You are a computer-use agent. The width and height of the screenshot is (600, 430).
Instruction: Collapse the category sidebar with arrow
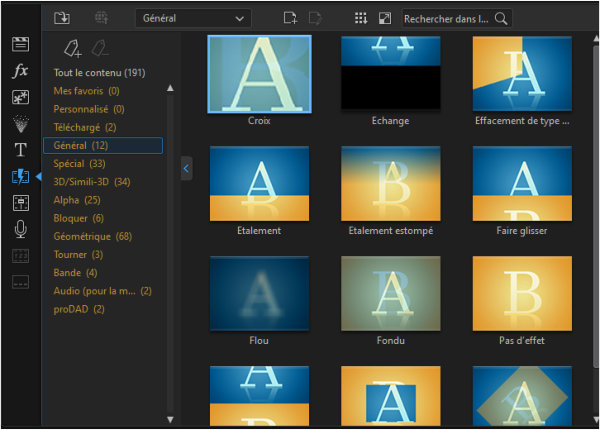click(x=186, y=170)
